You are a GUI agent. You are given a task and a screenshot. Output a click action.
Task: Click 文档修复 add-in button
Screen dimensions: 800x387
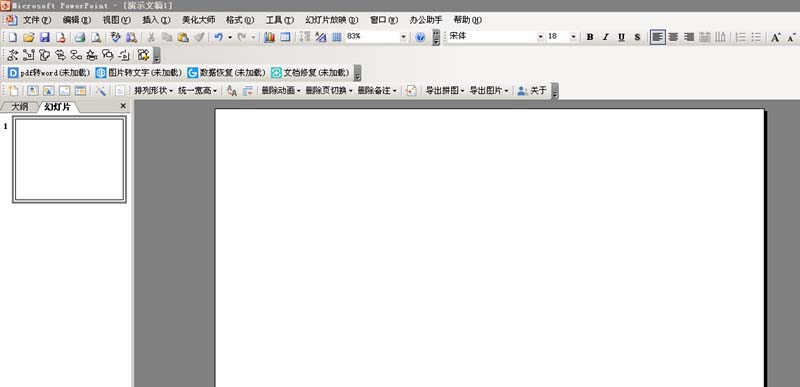pyautogui.click(x=310, y=73)
